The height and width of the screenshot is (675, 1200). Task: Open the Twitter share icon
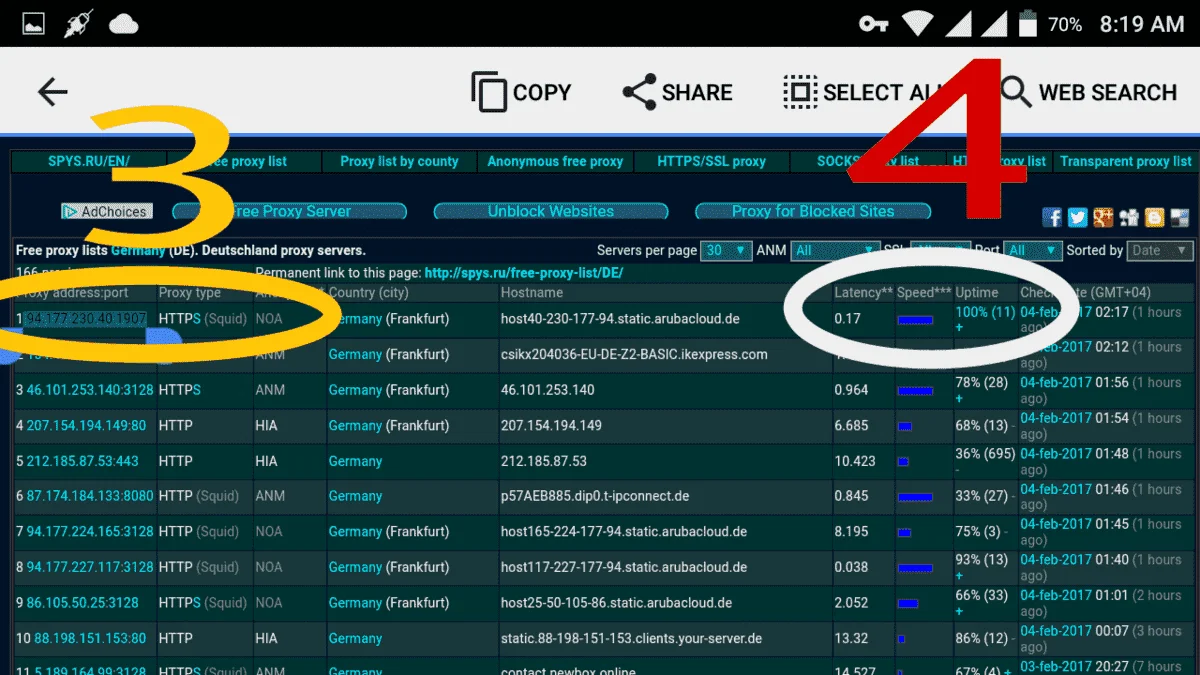click(1077, 217)
